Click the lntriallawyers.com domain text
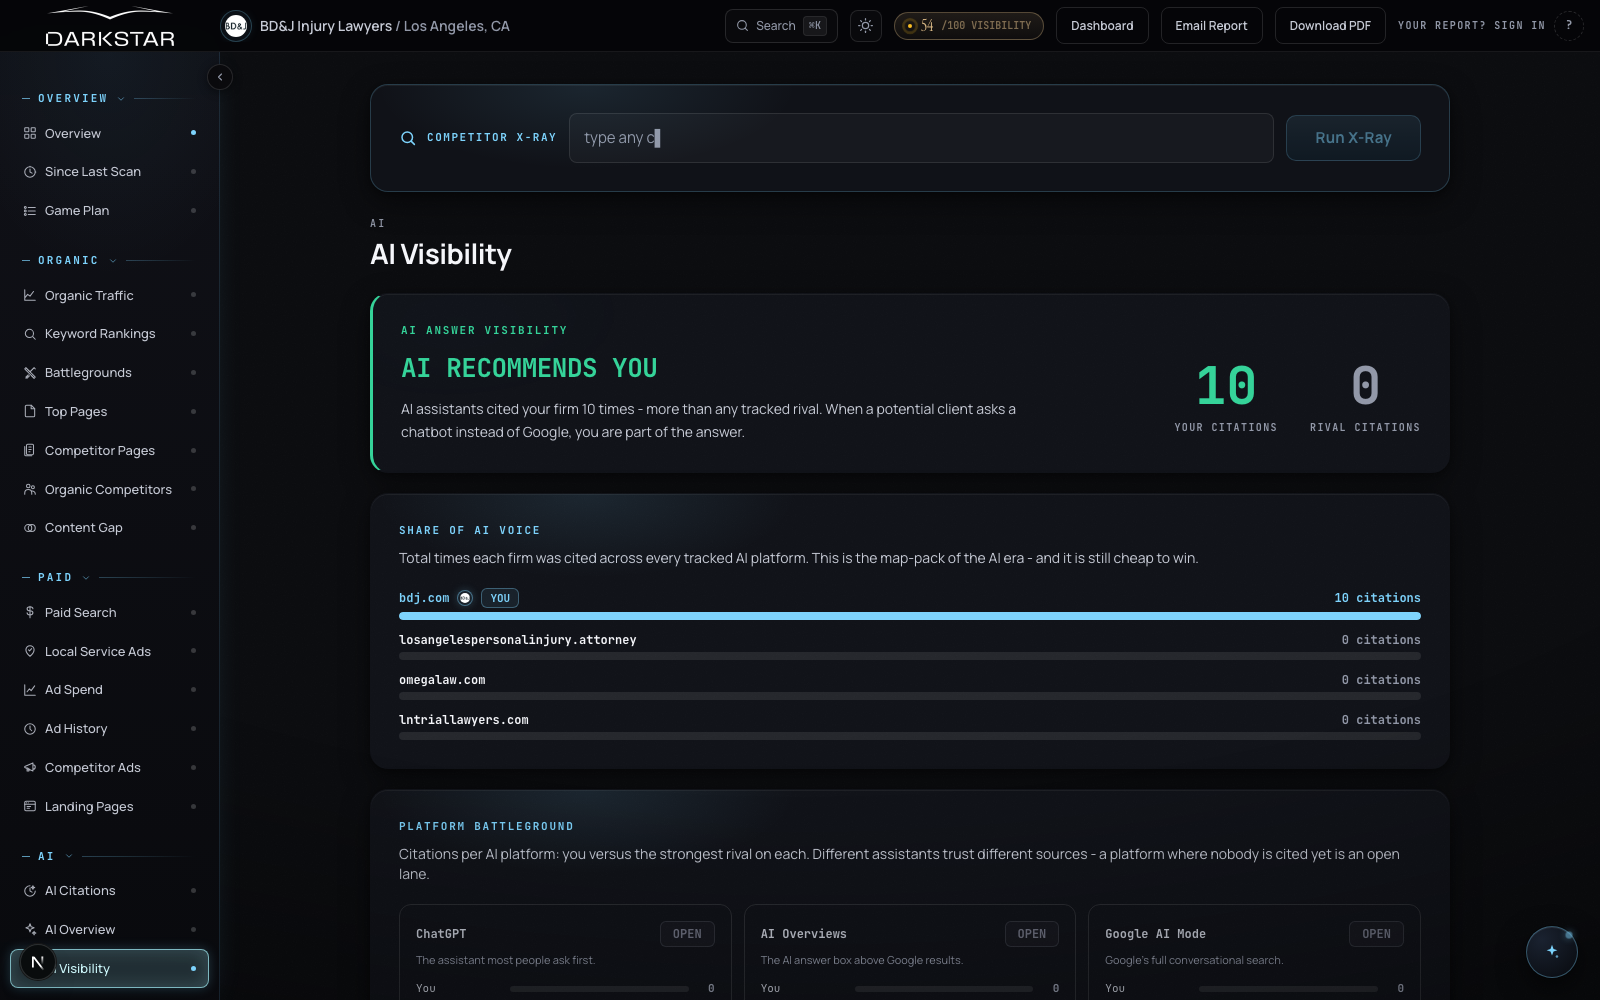This screenshot has height=1000, width=1600. 464,720
